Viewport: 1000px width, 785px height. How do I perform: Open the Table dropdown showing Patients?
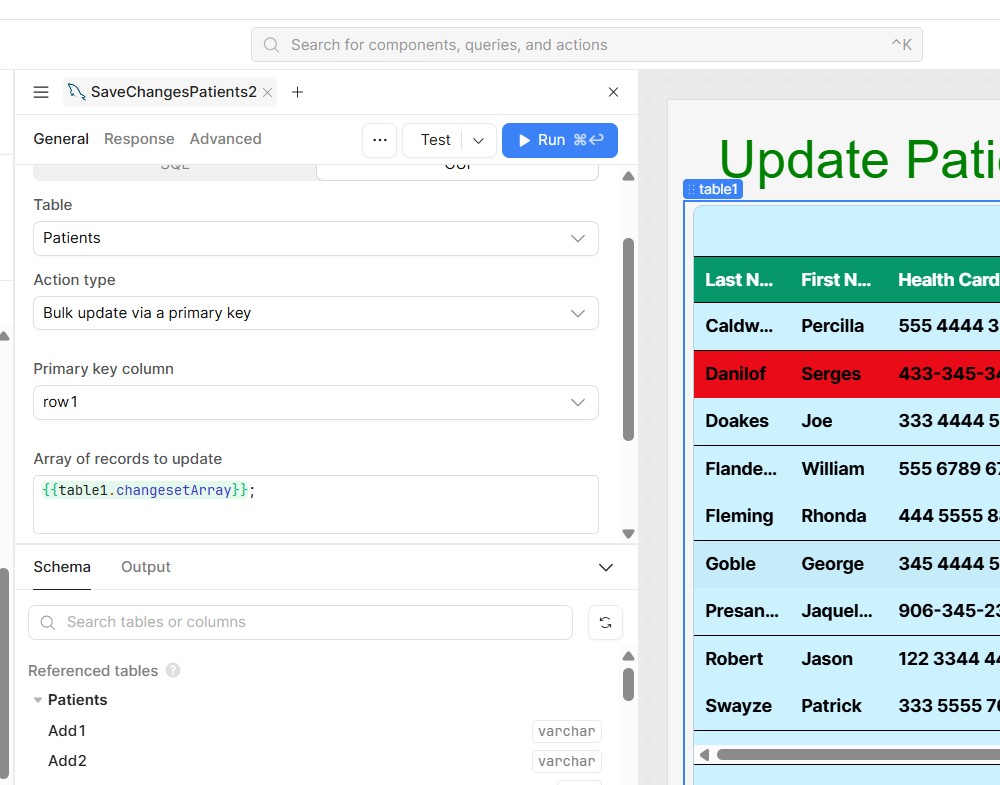315,238
